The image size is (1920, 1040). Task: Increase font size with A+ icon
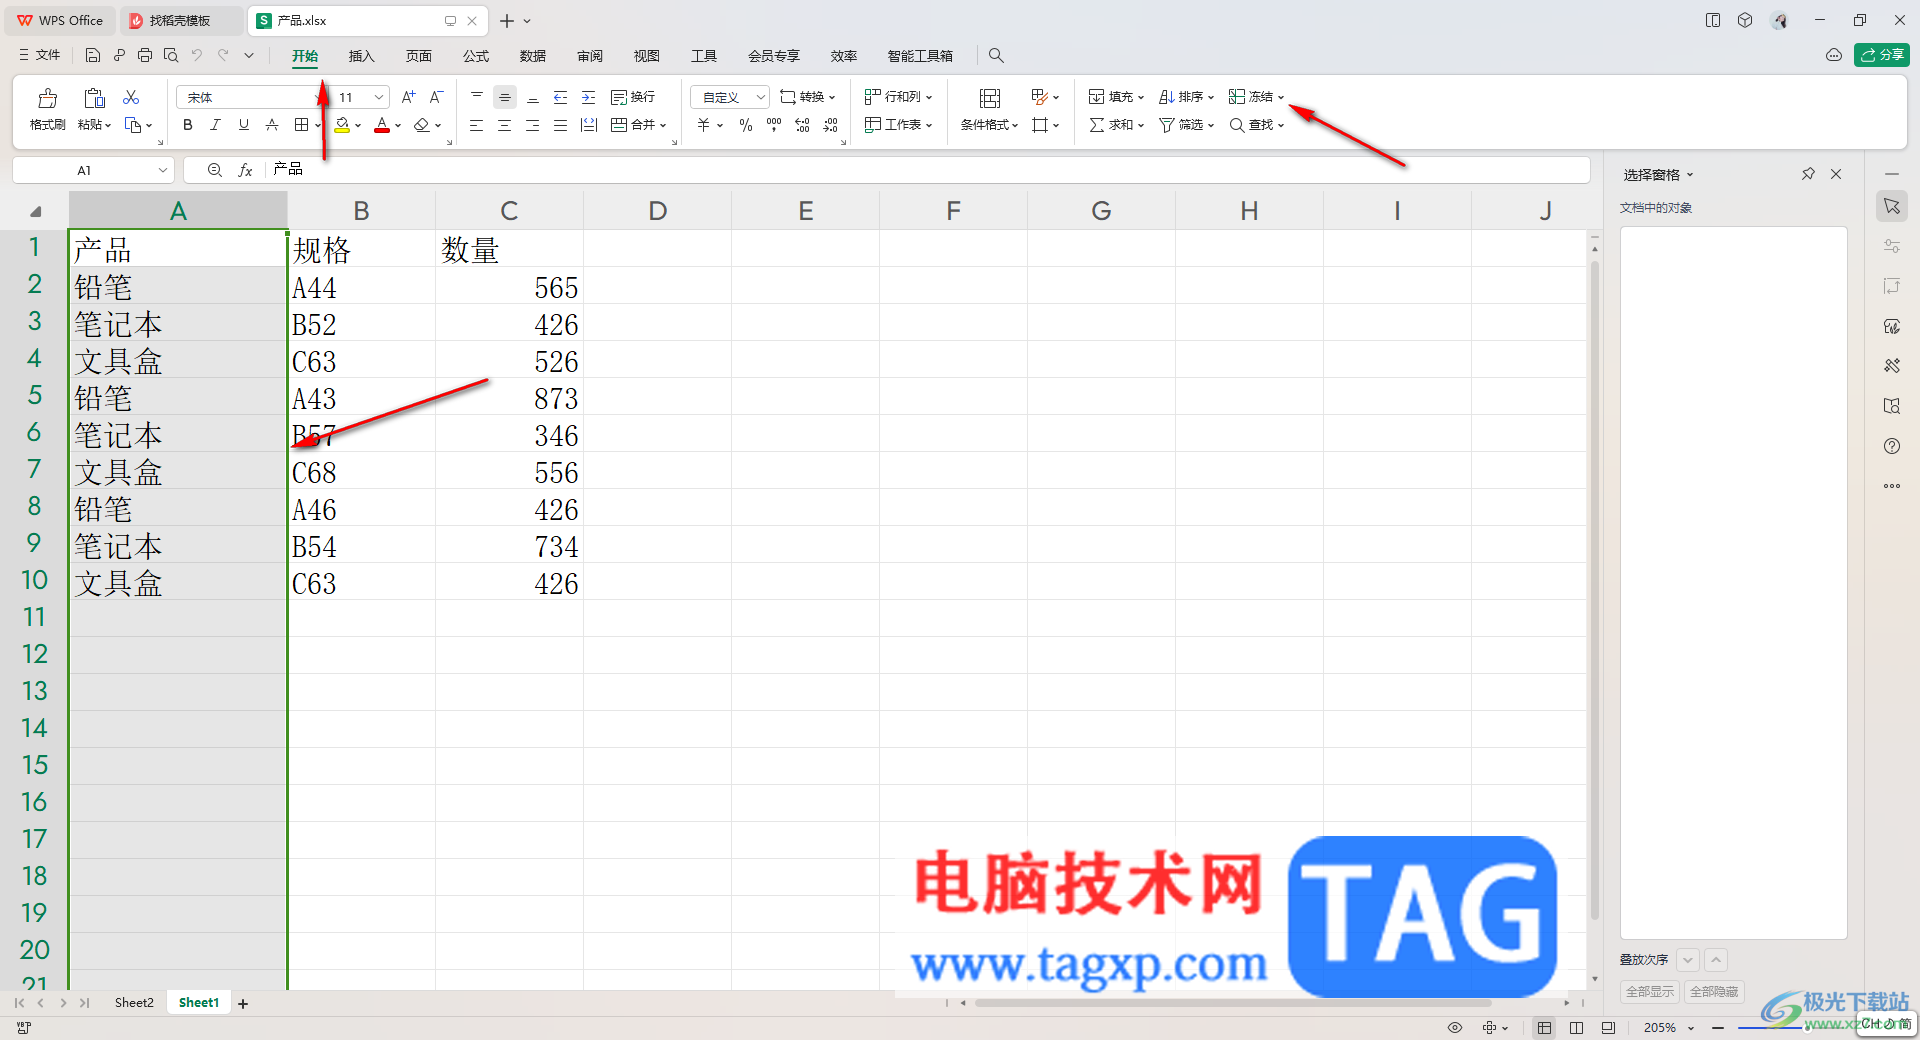coord(408,97)
